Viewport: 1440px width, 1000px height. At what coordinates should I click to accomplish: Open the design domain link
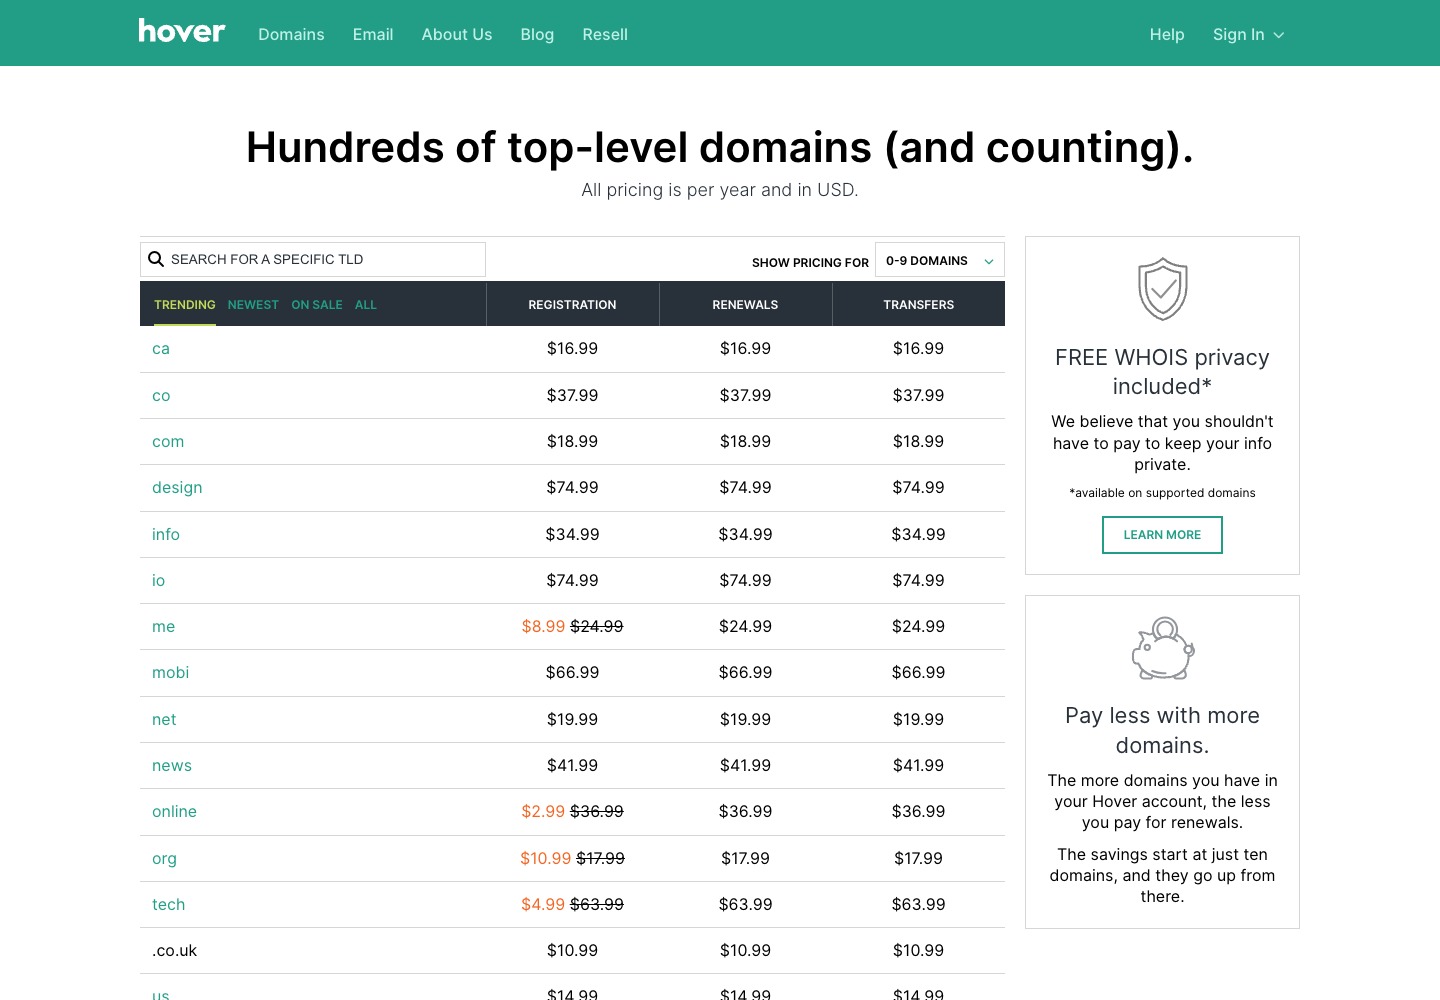(x=177, y=488)
